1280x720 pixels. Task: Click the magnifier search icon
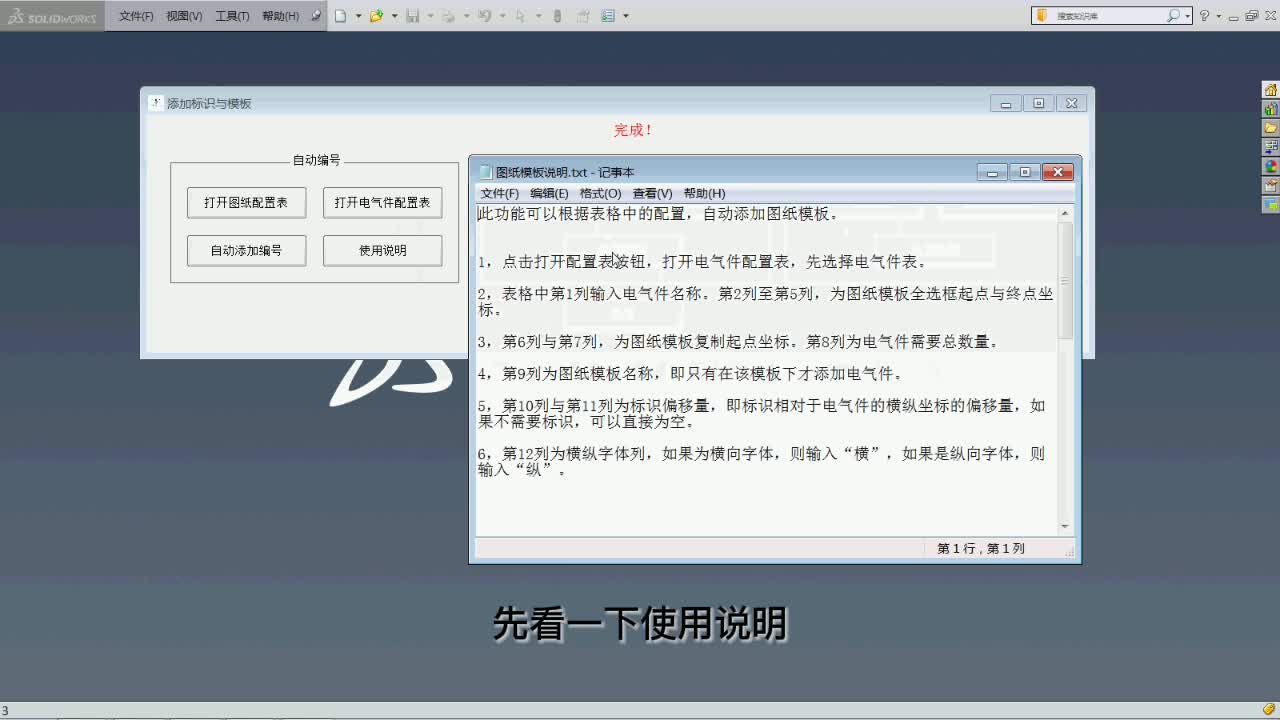1173,16
